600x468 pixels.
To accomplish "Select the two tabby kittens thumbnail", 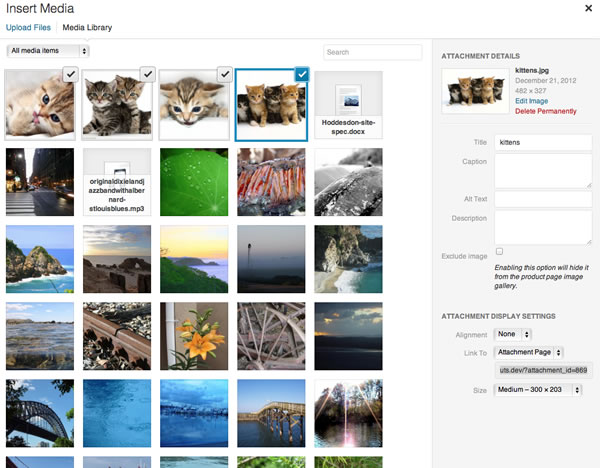I will pos(117,105).
